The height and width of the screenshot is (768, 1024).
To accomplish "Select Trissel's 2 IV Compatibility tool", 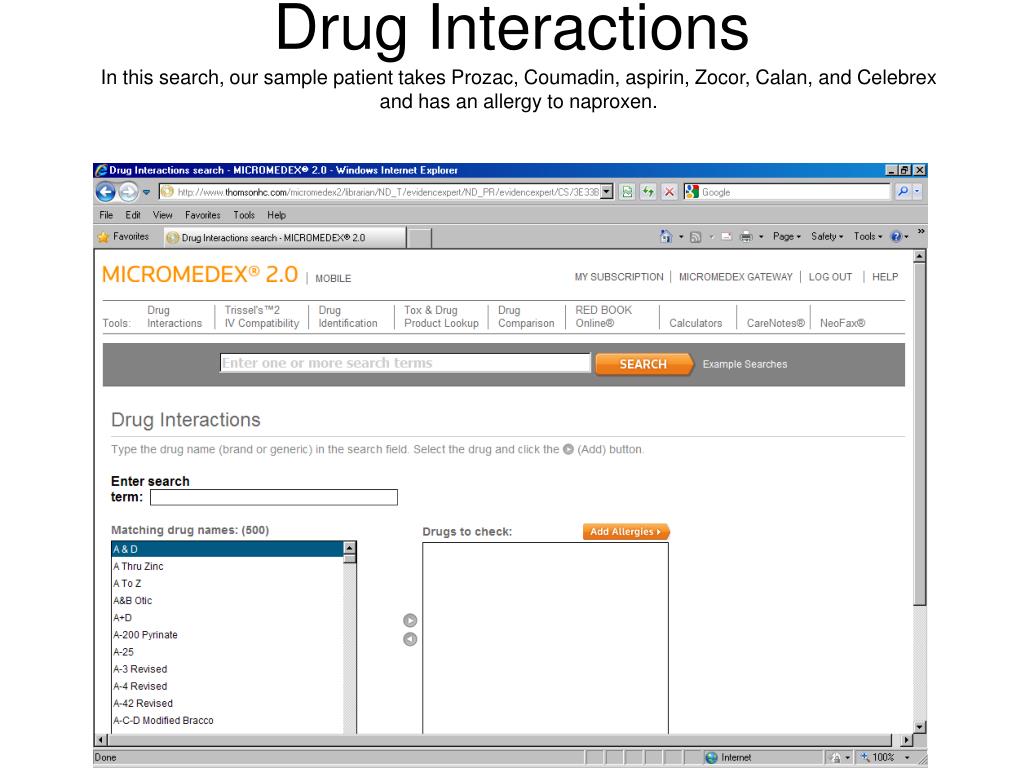I will (x=262, y=317).
